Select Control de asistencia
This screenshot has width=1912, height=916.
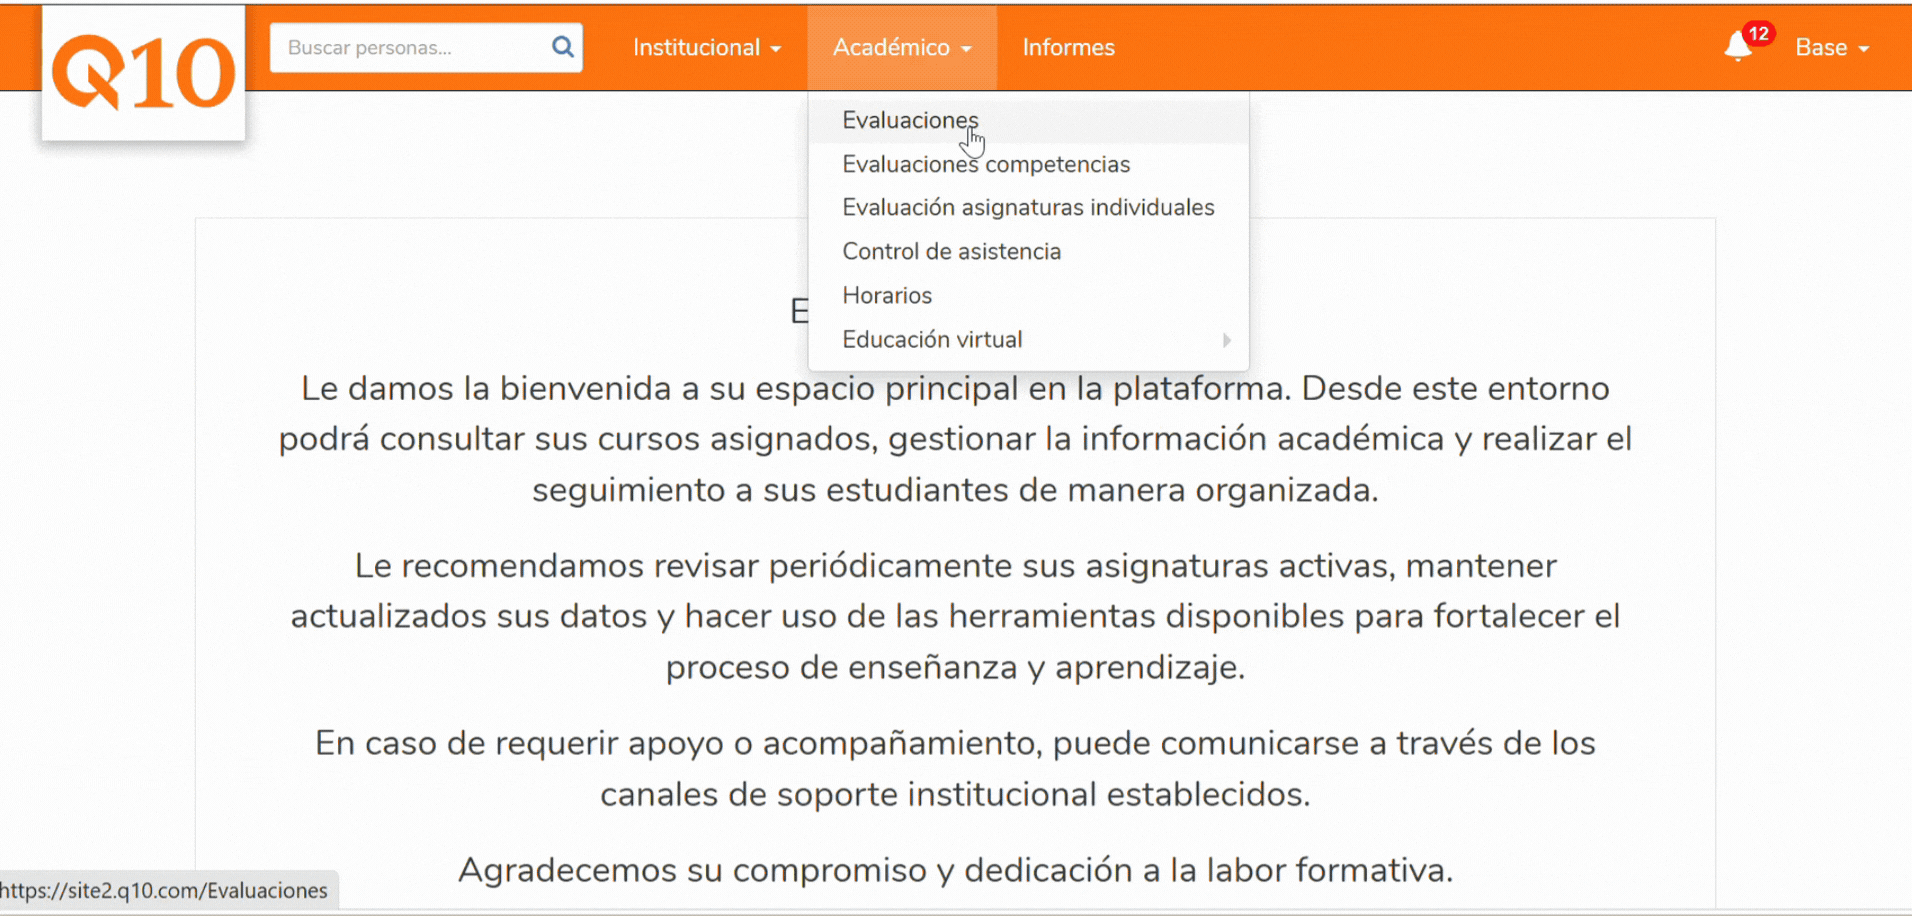click(x=1028, y=251)
